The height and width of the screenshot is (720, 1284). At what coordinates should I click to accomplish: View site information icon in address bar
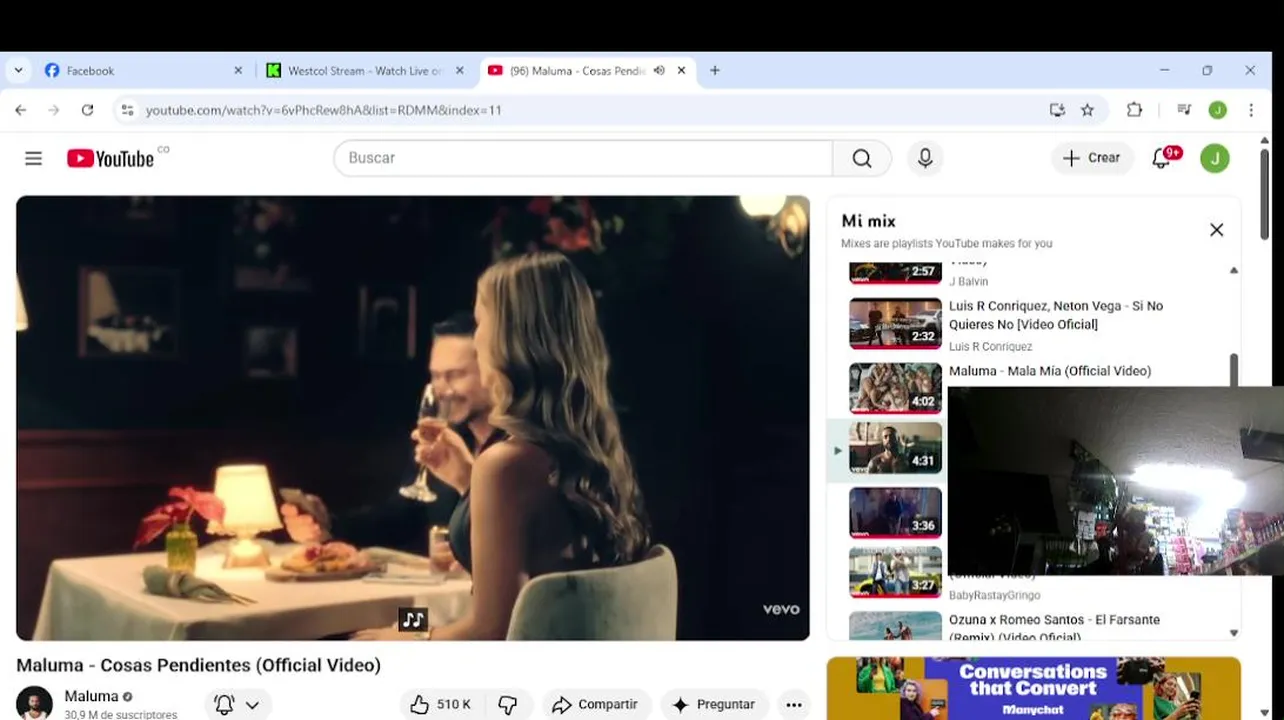127,110
